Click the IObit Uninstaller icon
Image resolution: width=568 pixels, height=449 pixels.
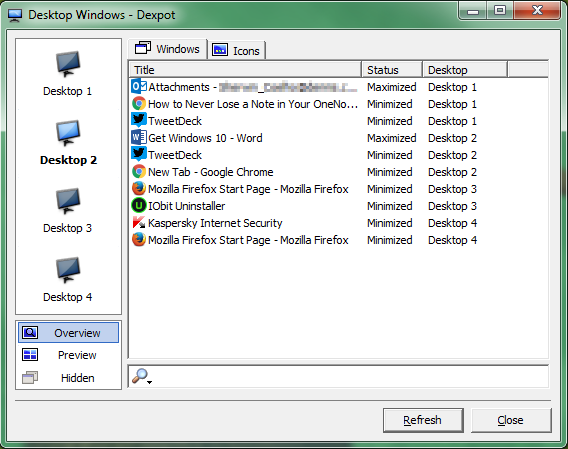(x=139, y=205)
